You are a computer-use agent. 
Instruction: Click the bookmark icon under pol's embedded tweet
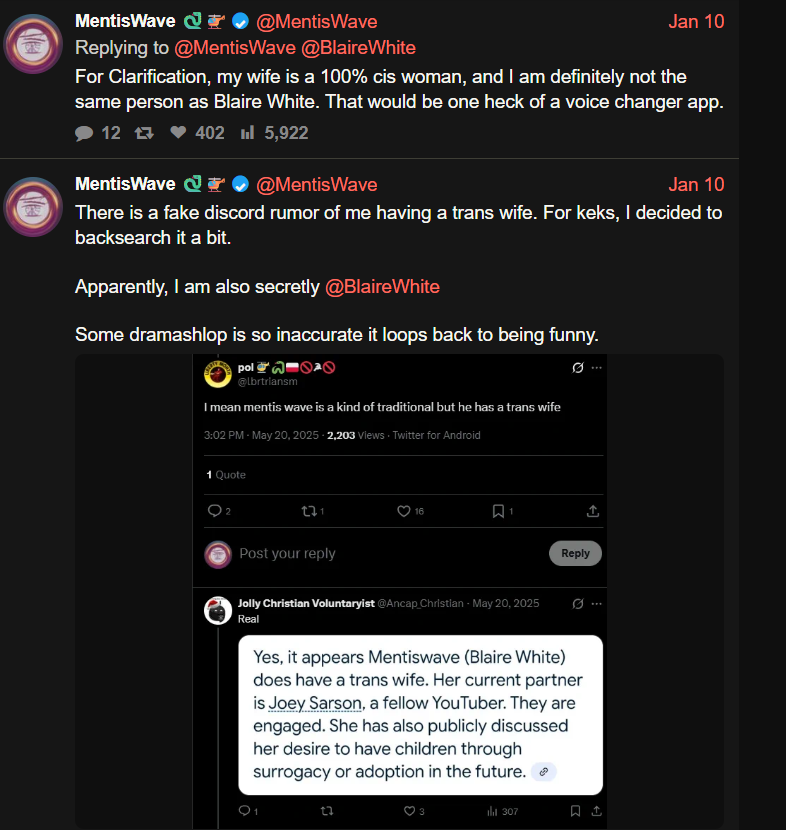point(498,511)
